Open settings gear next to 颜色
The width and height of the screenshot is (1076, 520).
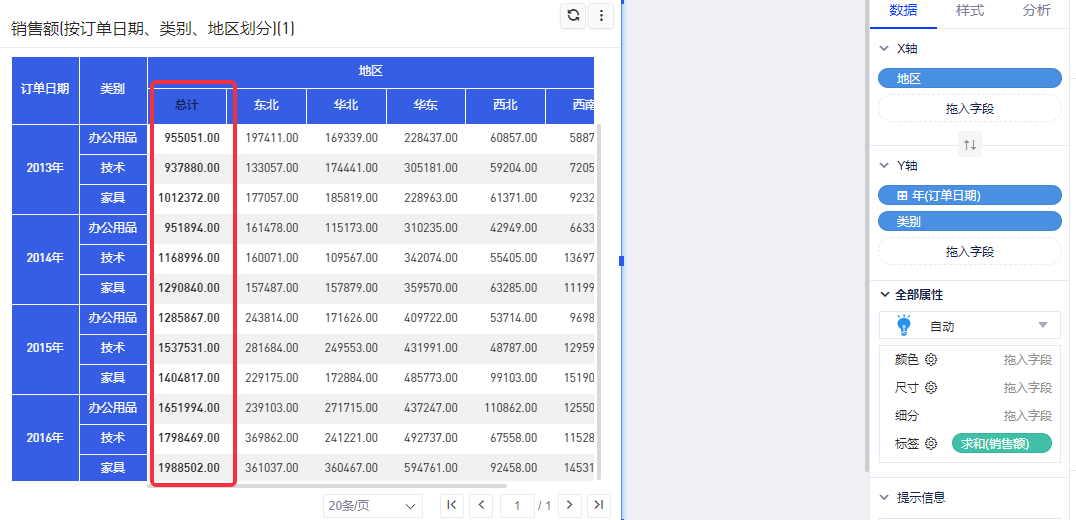pyautogui.click(x=931, y=360)
